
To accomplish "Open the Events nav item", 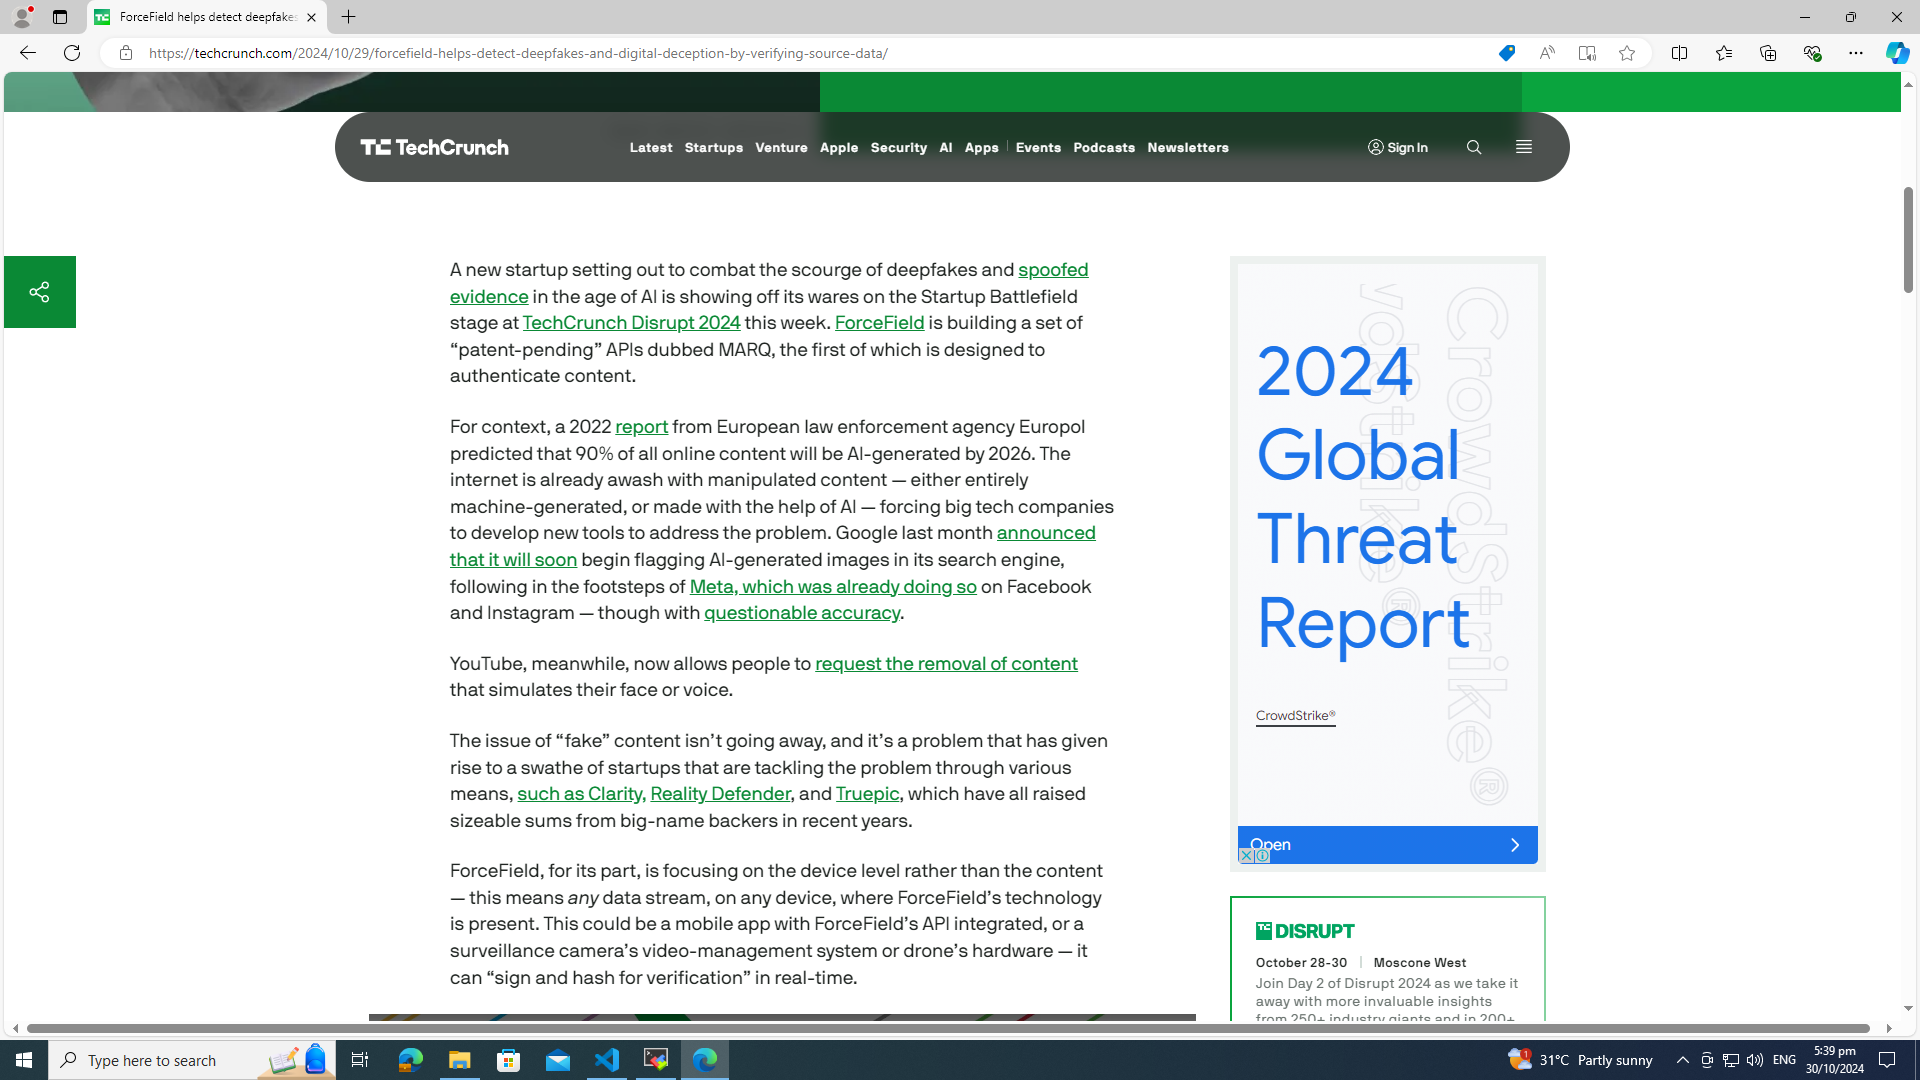I will click(1038, 148).
